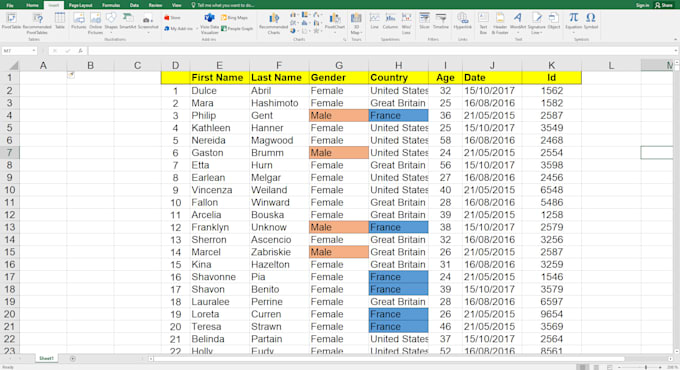Click the Insert Function fx button

(x=81, y=51)
